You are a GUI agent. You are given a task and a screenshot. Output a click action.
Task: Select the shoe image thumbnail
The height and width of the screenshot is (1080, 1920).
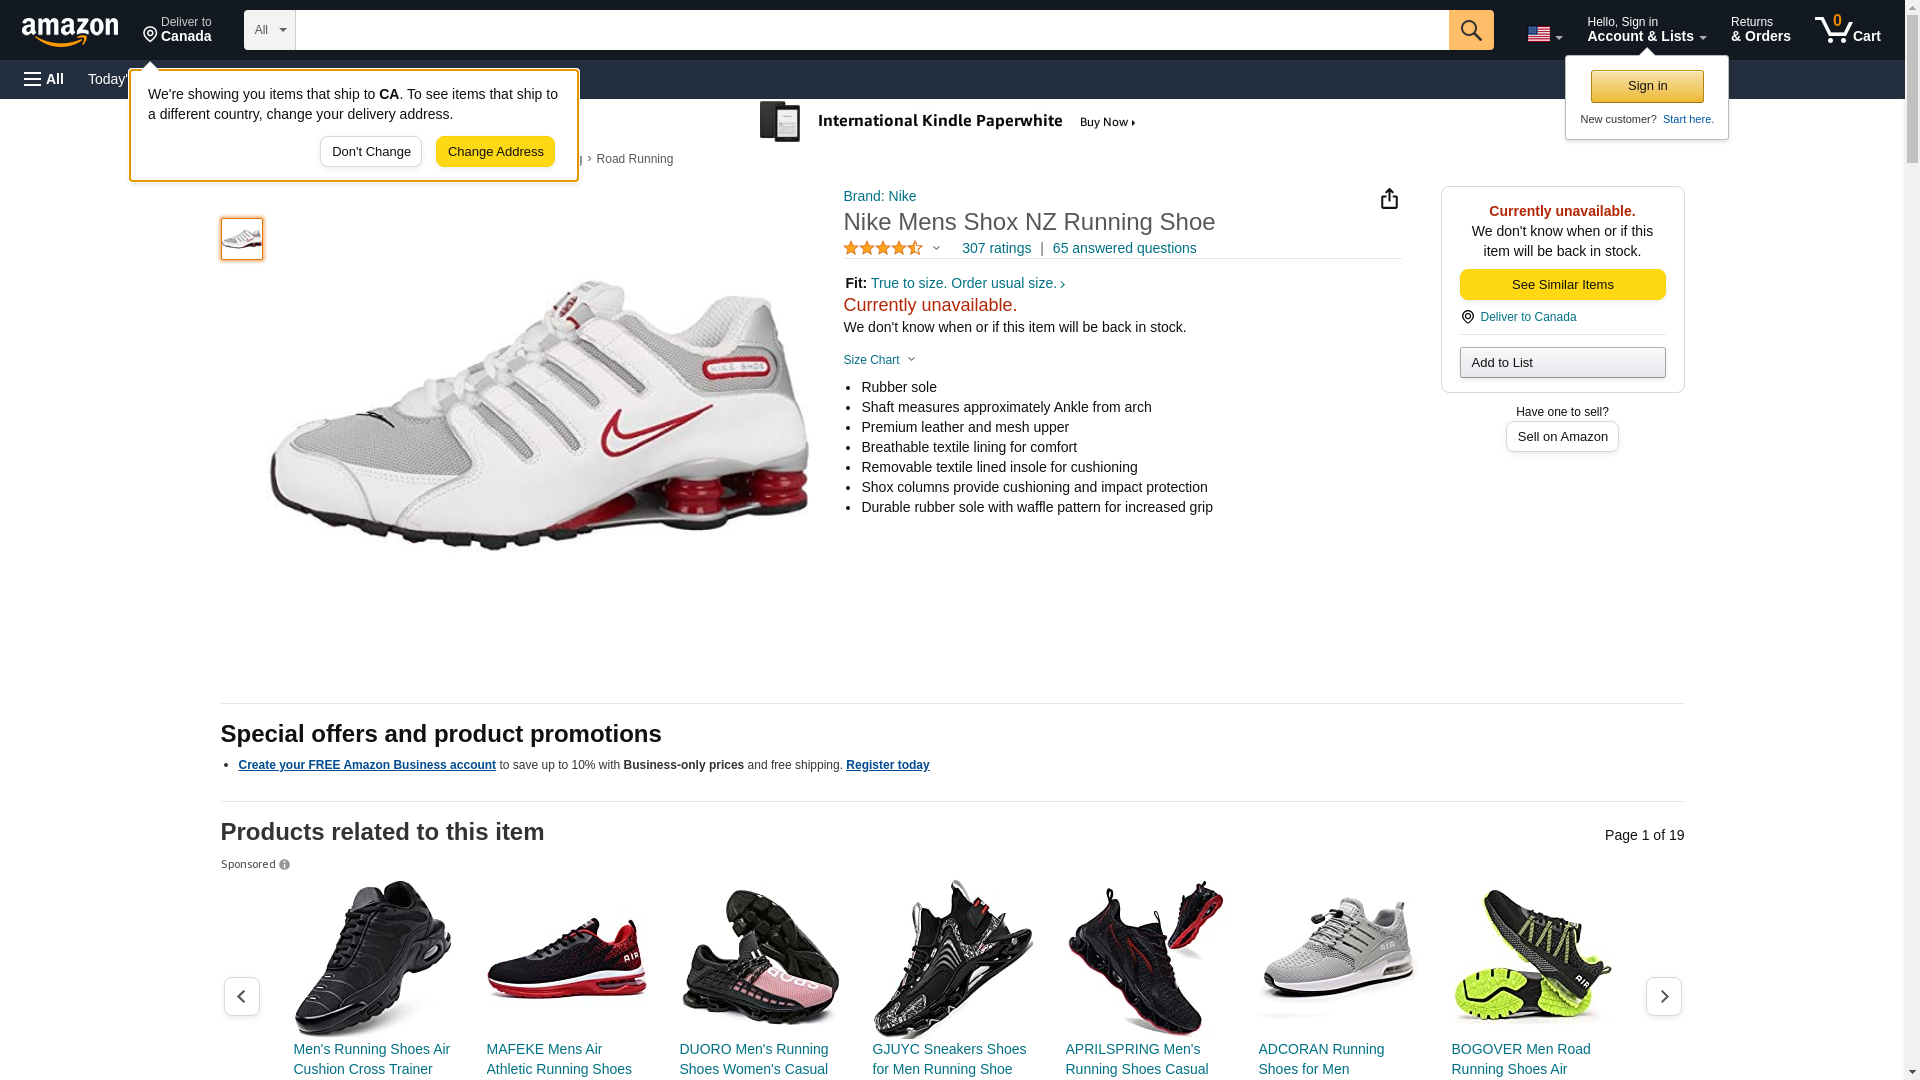click(x=242, y=239)
